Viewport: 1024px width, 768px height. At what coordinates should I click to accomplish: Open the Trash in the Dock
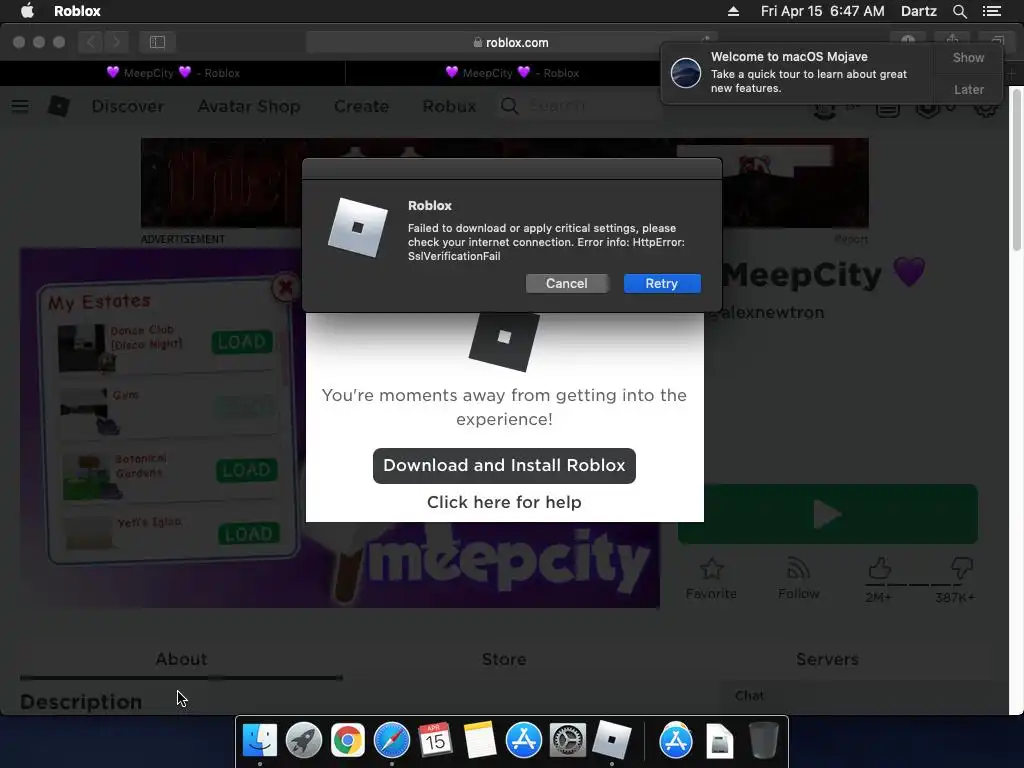(x=763, y=741)
